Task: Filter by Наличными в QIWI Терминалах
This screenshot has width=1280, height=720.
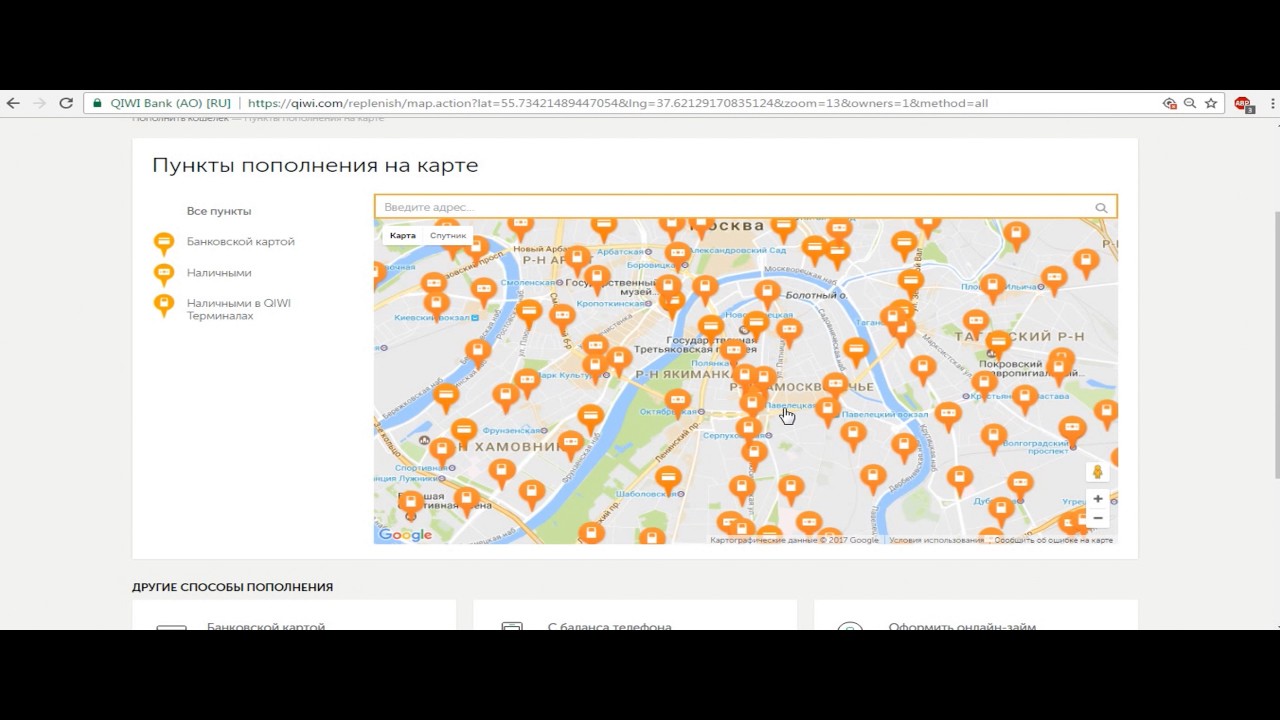Action: tap(239, 309)
